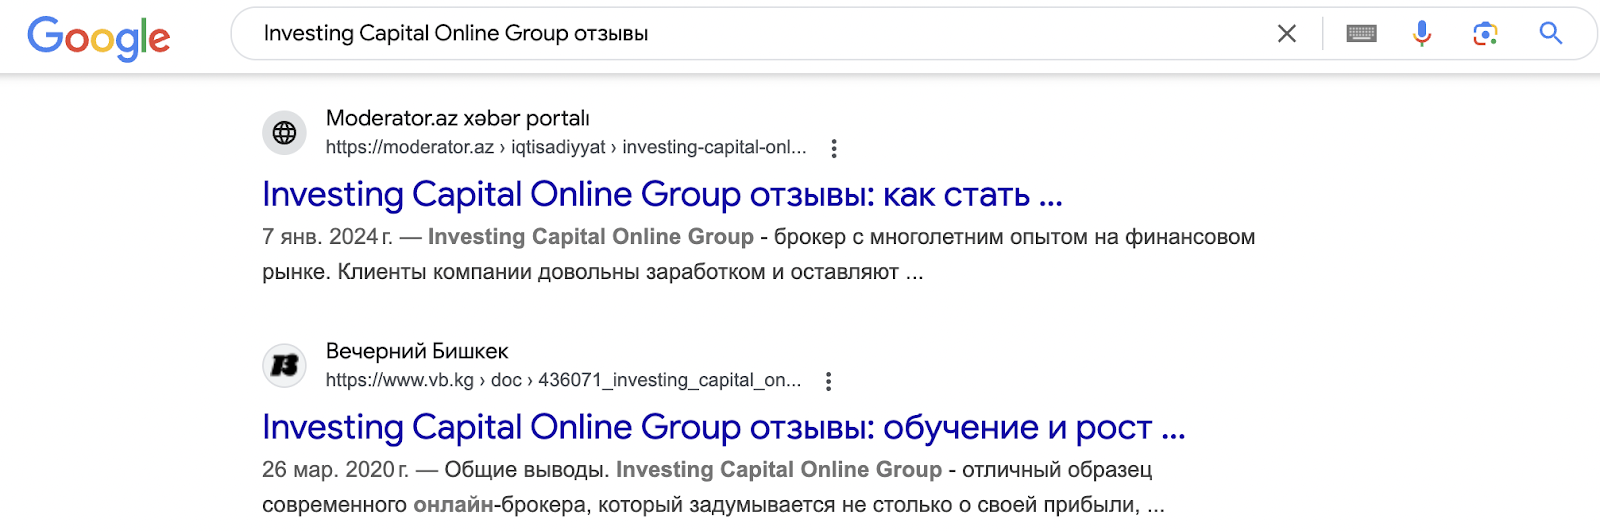Viewport: 1600px width, 531px height.
Task: Click the '26 мар. 2020 г.' snippet date
Action: (335, 470)
